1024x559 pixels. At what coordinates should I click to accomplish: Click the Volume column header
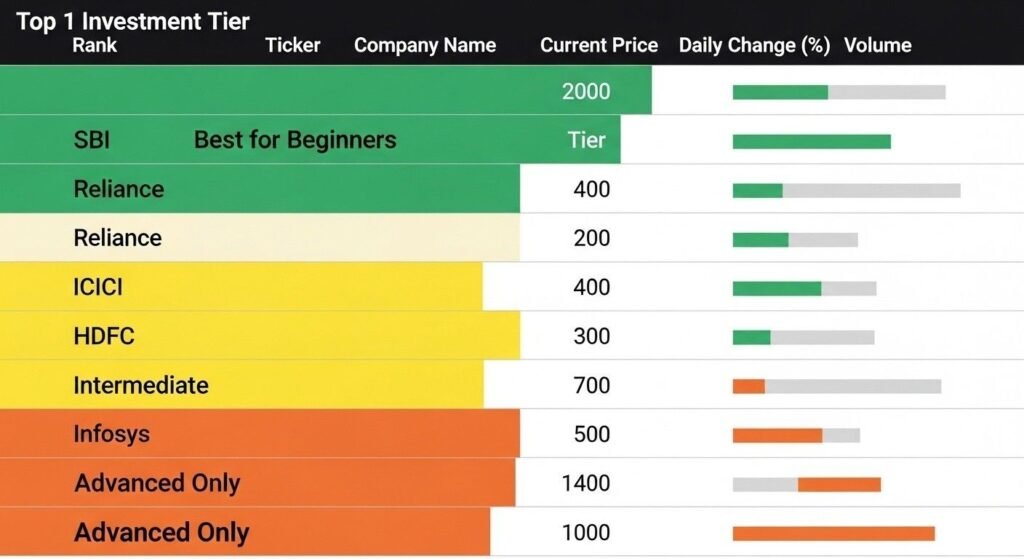click(x=878, y=45)
